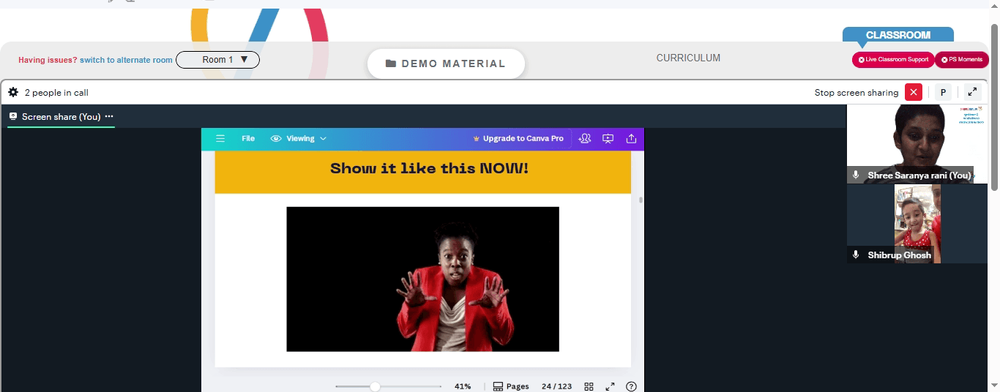Click Upgrade to Canva Pro
The height and width of the screenshot is (392, 1000).
point(518,138)
